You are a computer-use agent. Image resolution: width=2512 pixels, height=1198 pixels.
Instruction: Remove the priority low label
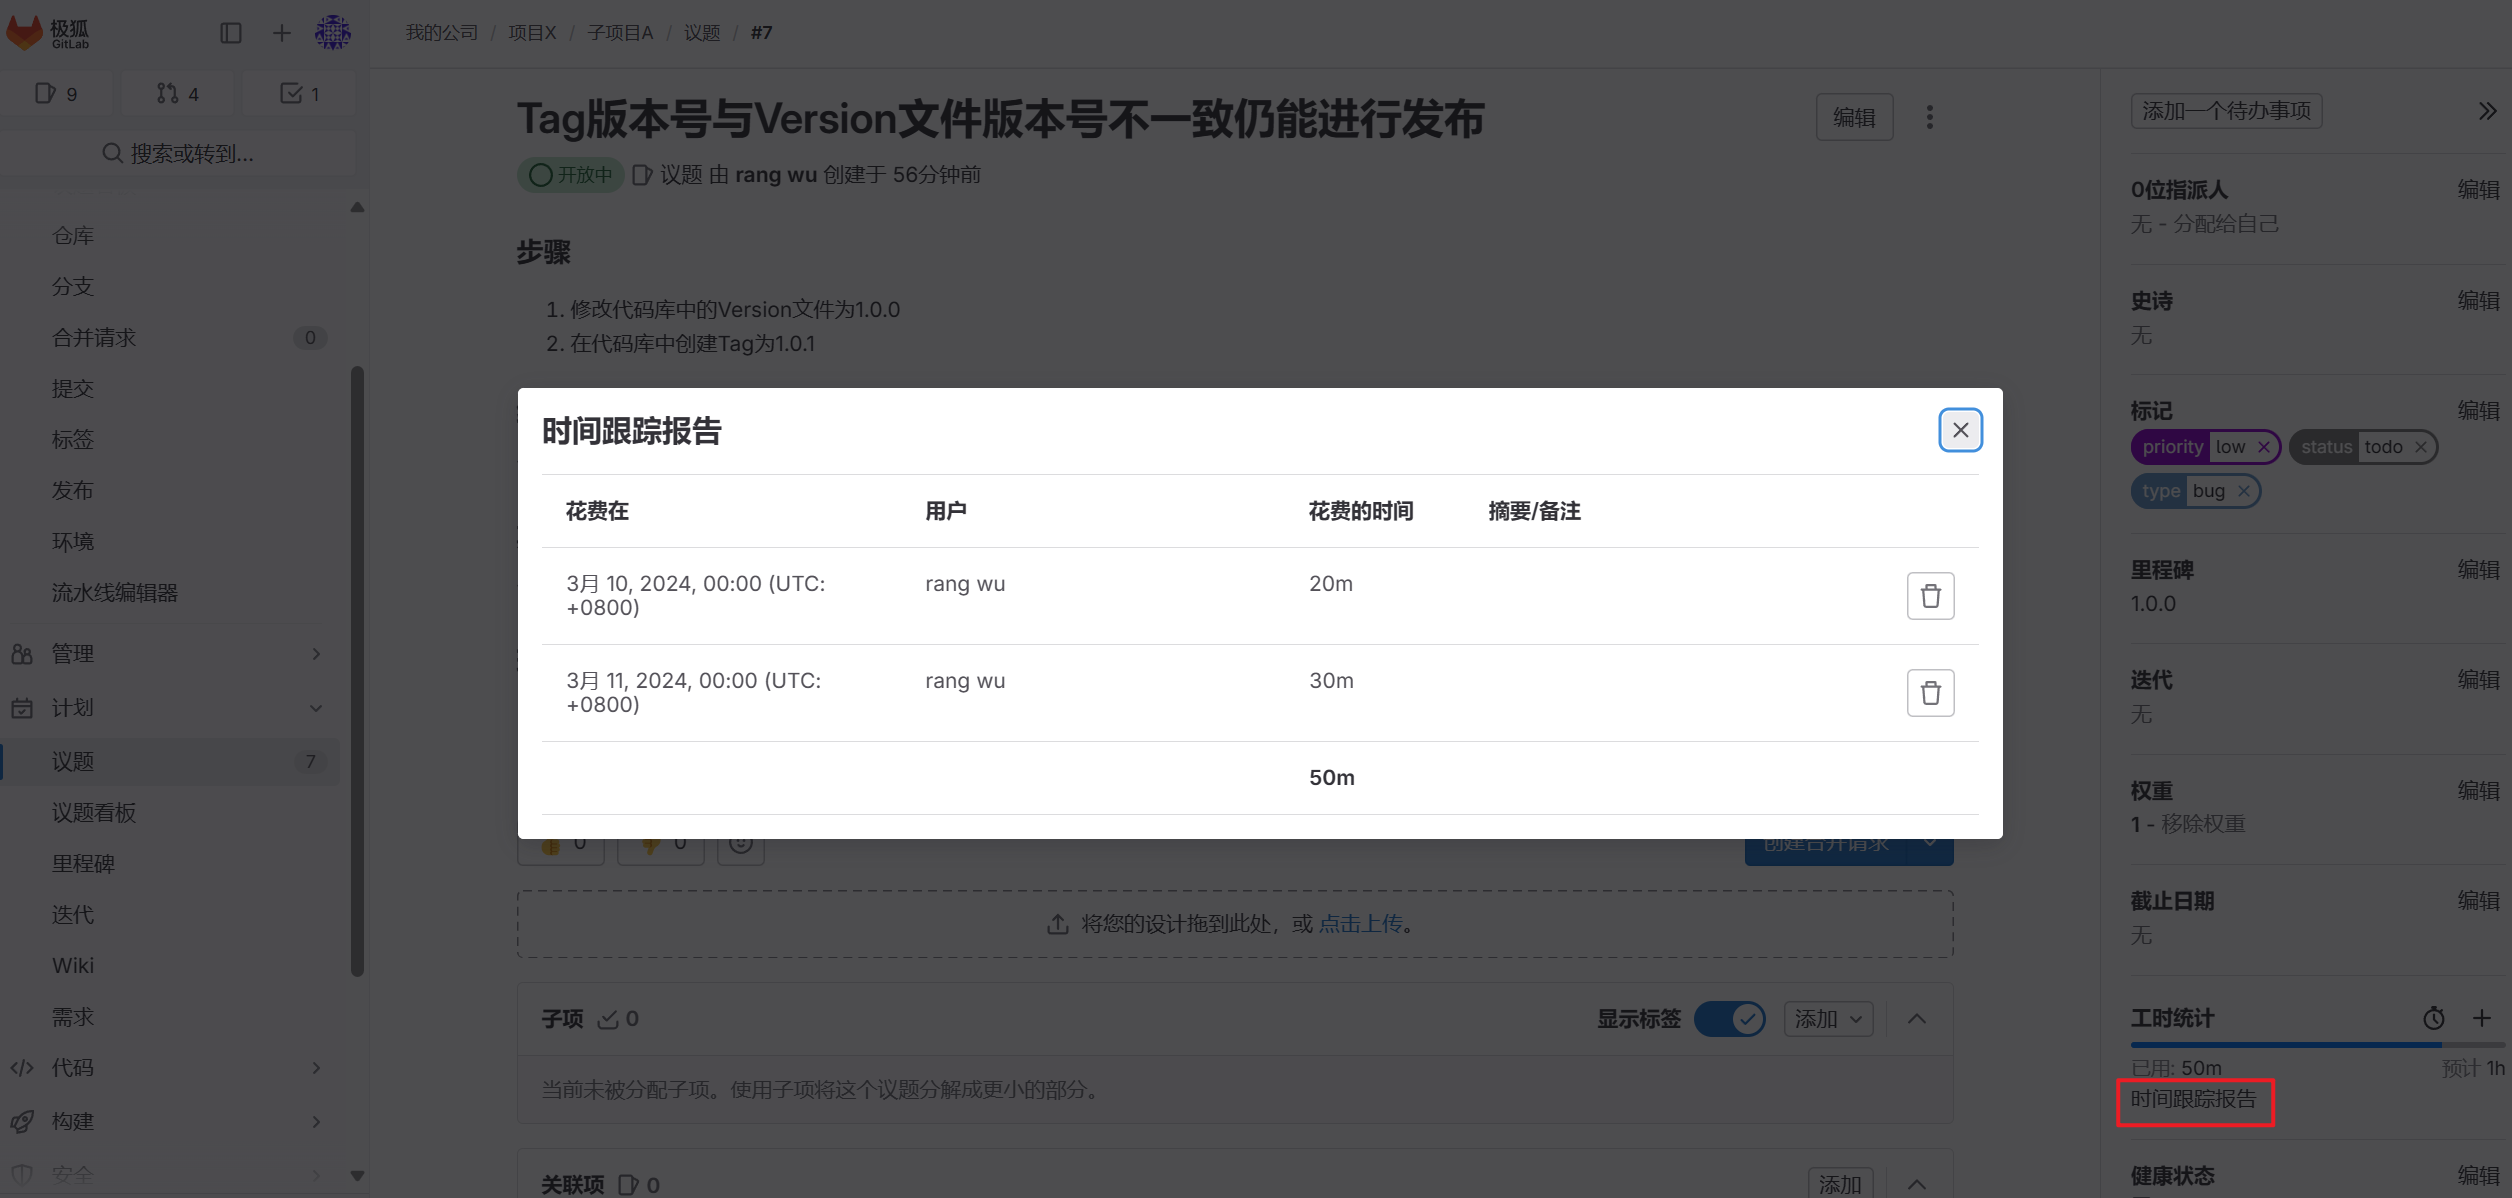click(2262, 447)
